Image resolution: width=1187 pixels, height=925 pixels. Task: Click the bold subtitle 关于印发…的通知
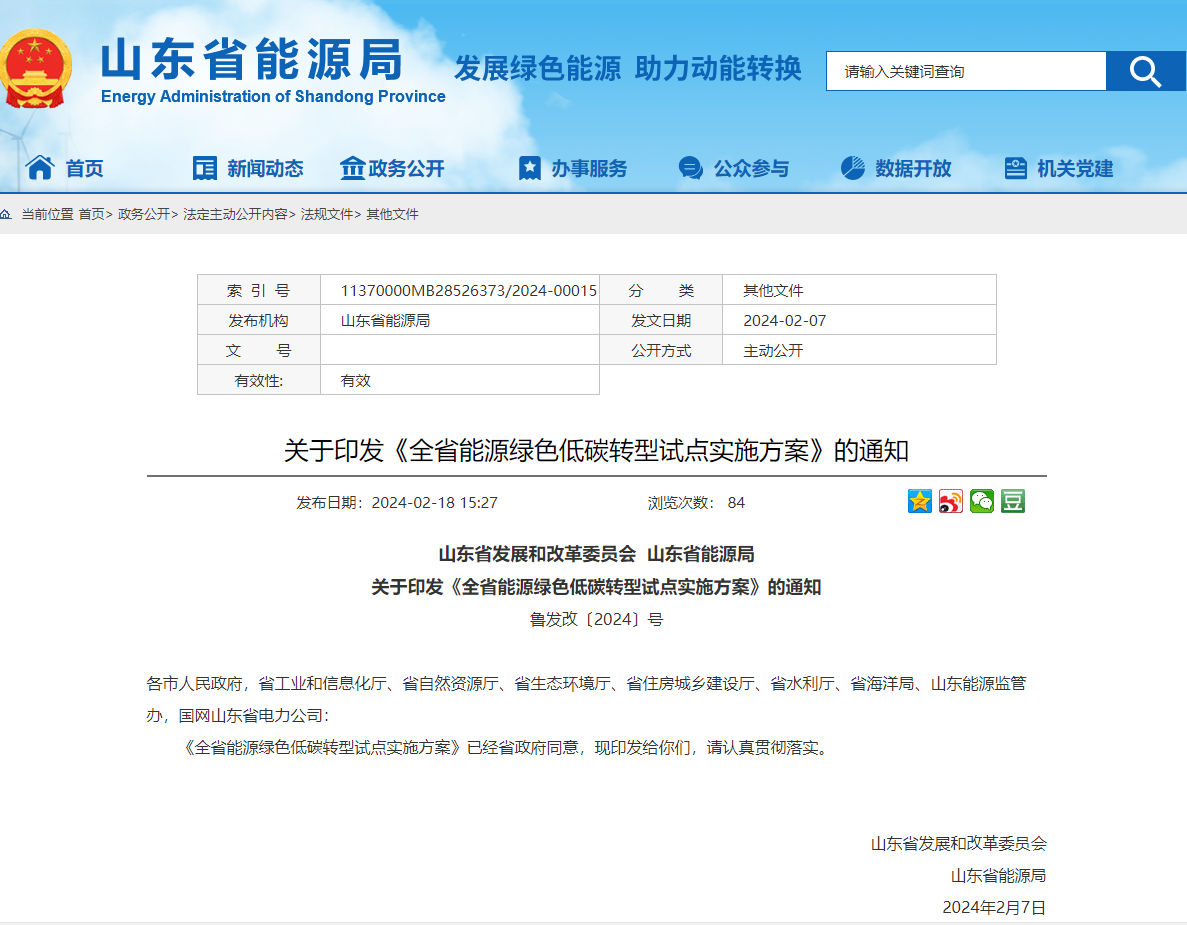click(597, 587)
